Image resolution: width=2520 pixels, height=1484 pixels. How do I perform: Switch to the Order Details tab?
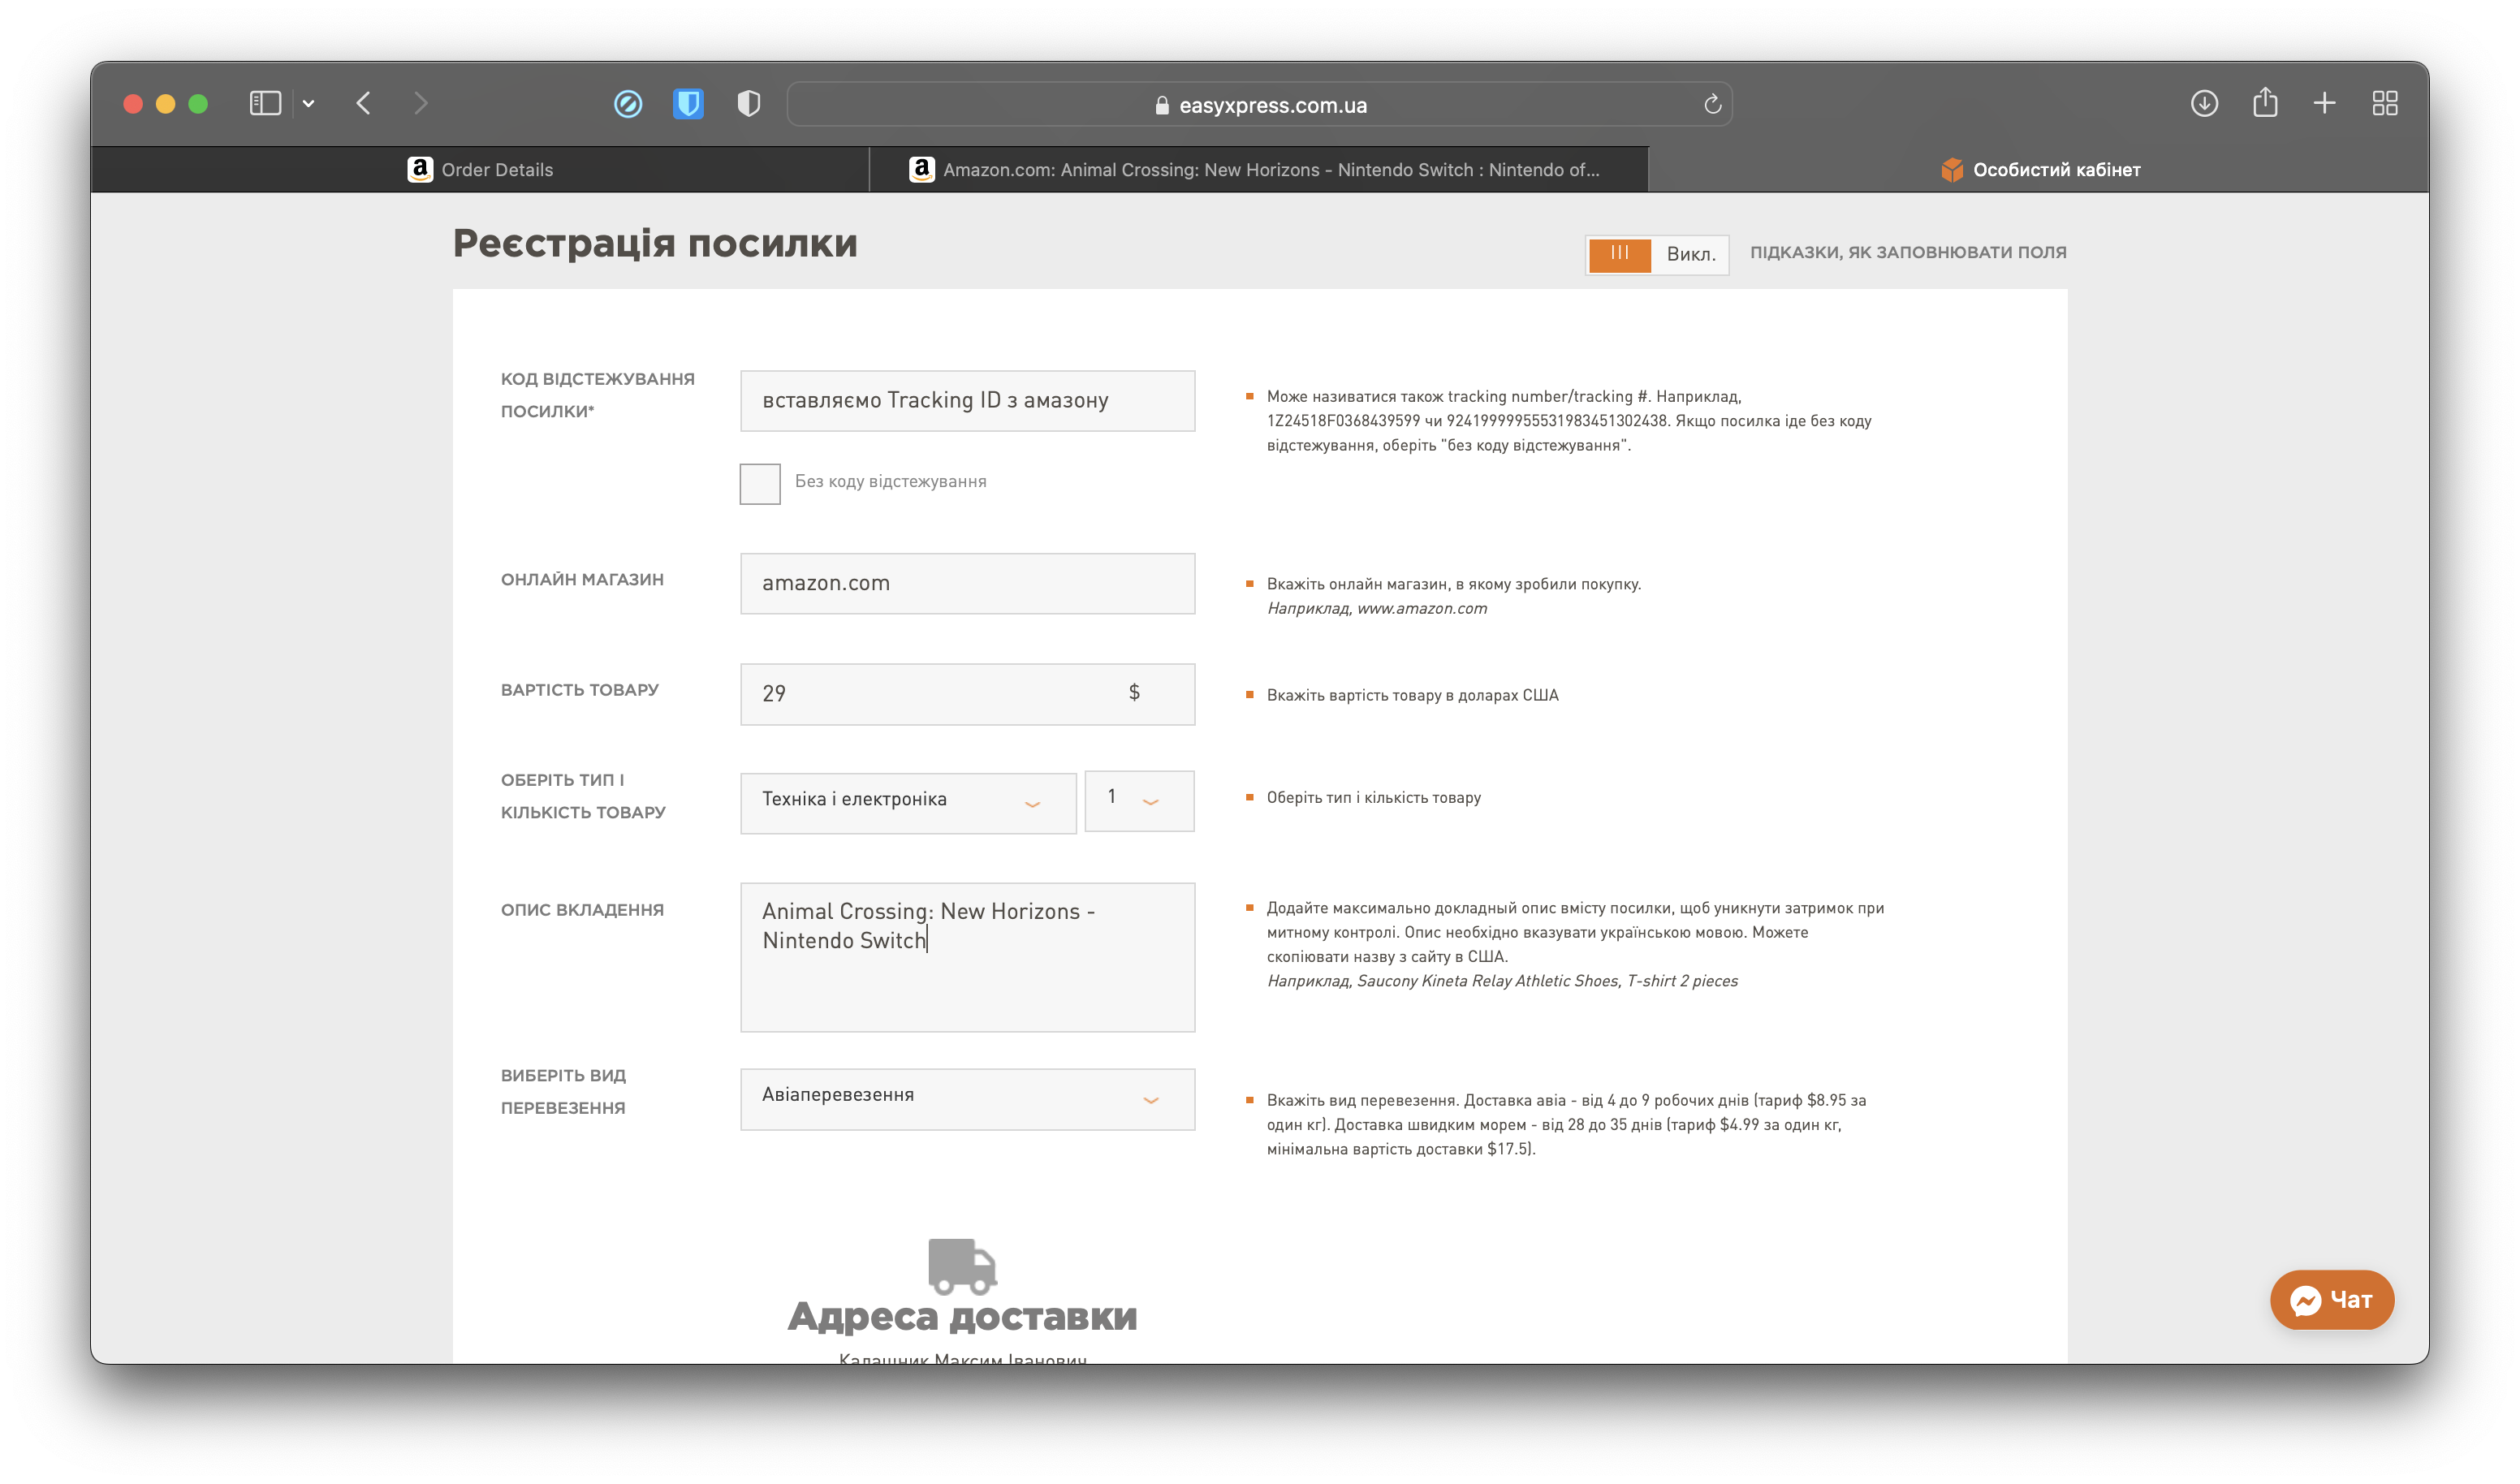click(480, 170)
